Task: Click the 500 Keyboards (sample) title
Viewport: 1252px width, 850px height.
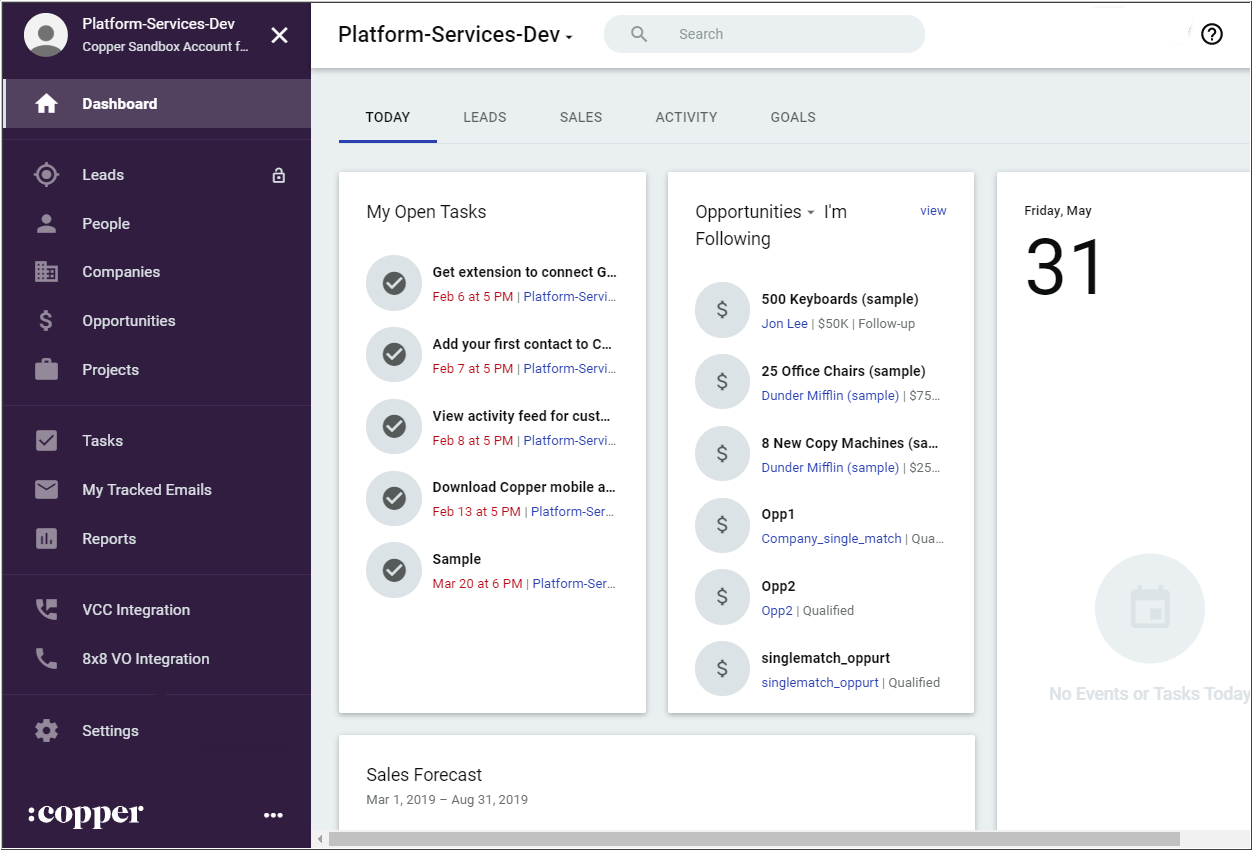Action: click(840, 299)
